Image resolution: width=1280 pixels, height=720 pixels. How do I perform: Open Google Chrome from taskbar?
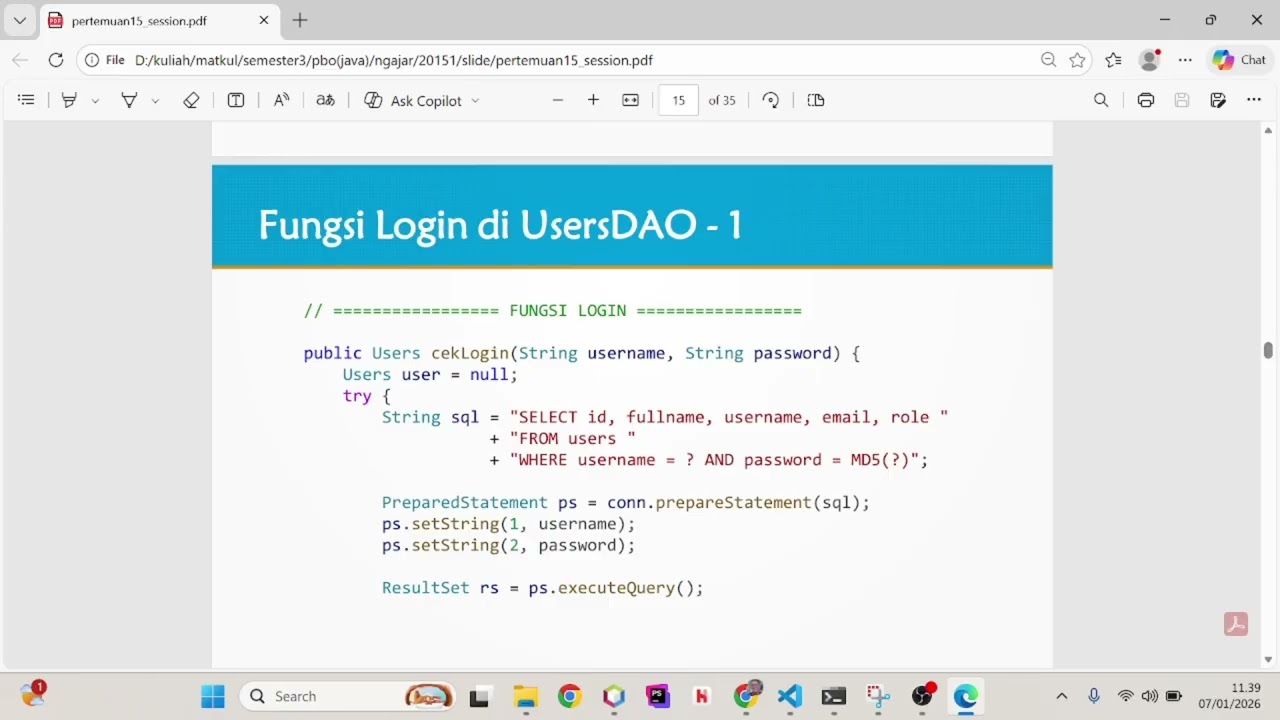pyautogui.click(x=570, y=696)
